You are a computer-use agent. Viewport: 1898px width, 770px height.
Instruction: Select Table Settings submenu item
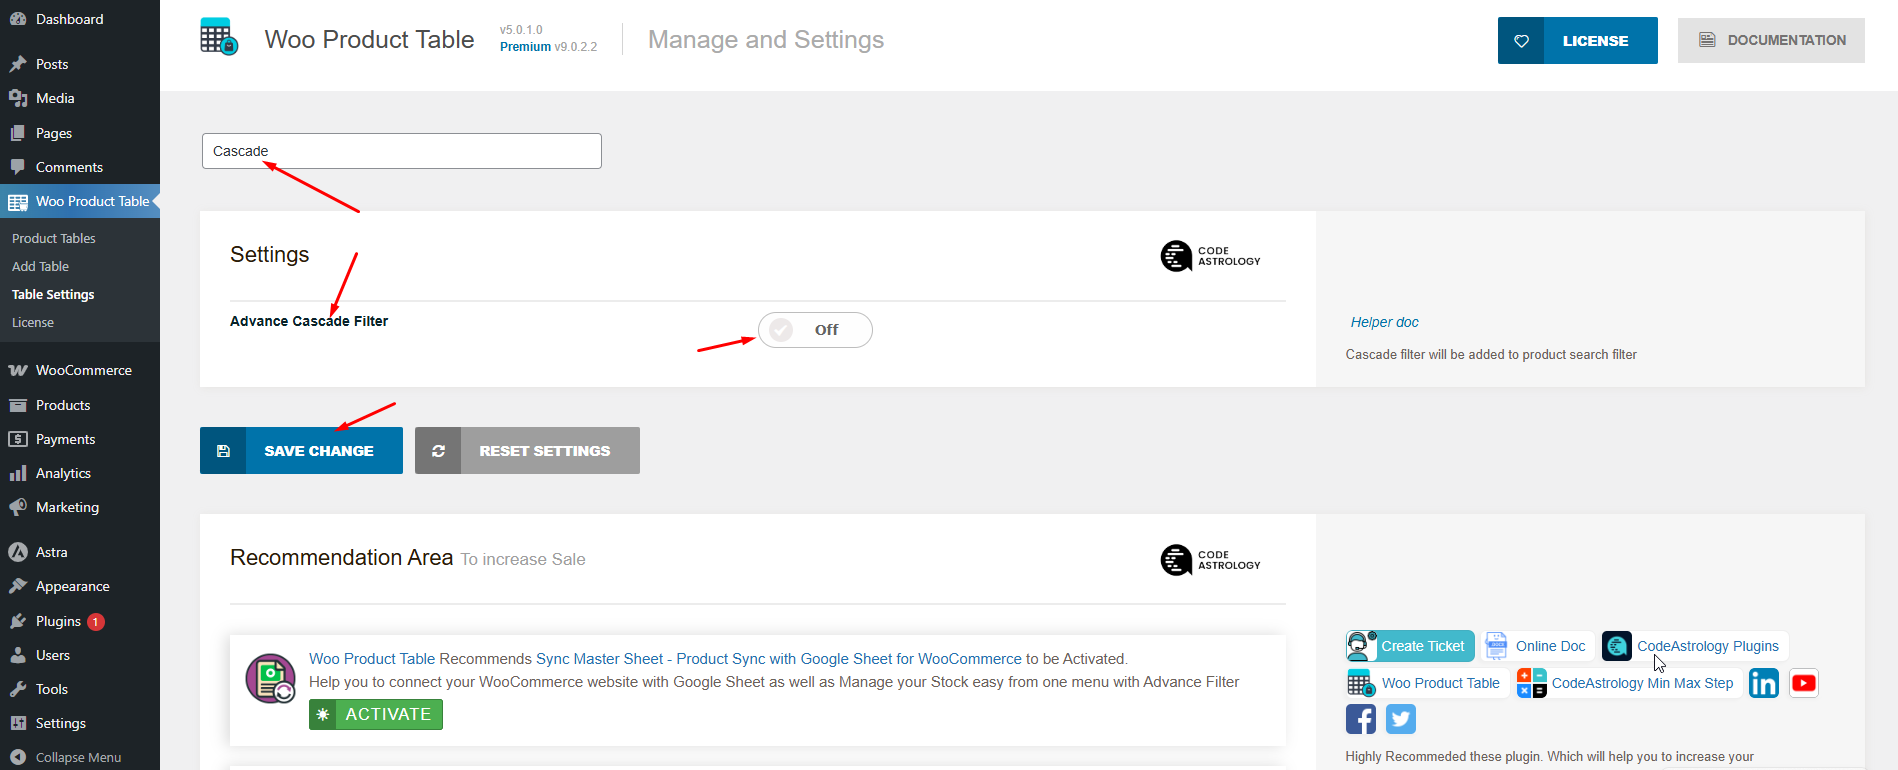point(53,294)
